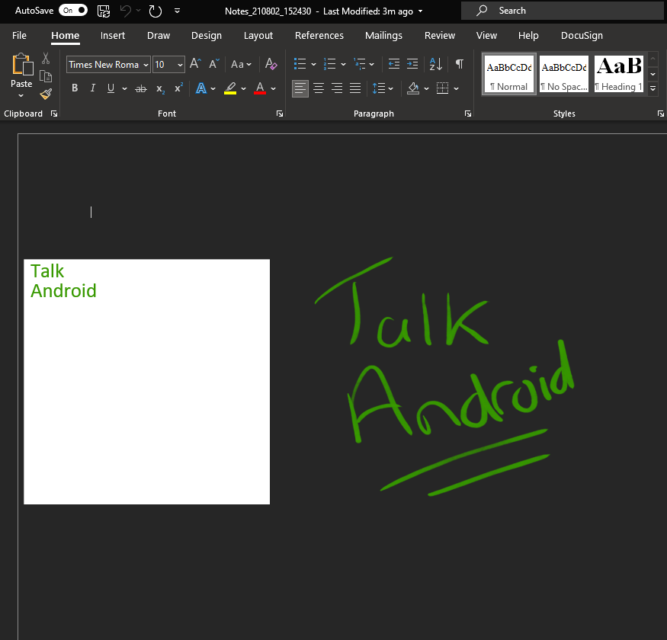Apply the Heading 1 style
Viewport: 667px width, 640px height.
[619, 74]
